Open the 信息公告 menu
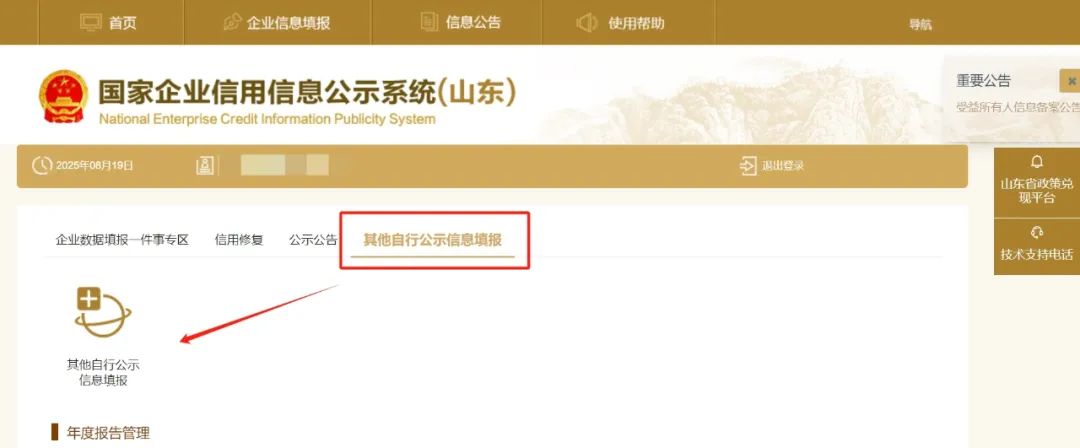The width and height of the screenshot is (1080, 448). pyautogui.click(x=473, y=22)
